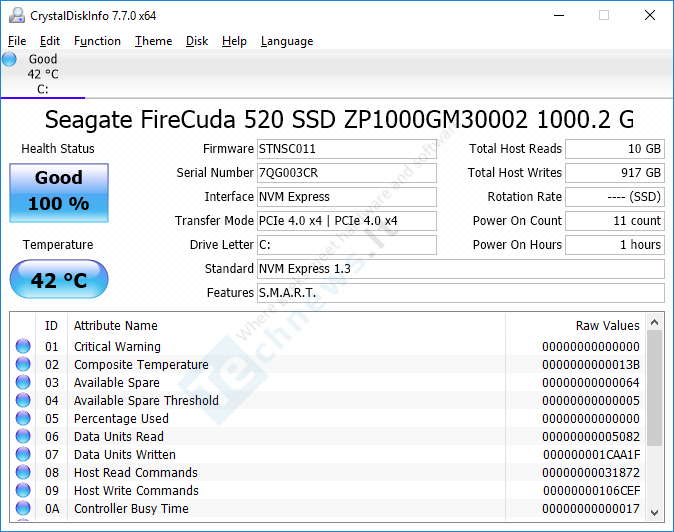Select the Controller Busy Time attribute name

(131, 509)
